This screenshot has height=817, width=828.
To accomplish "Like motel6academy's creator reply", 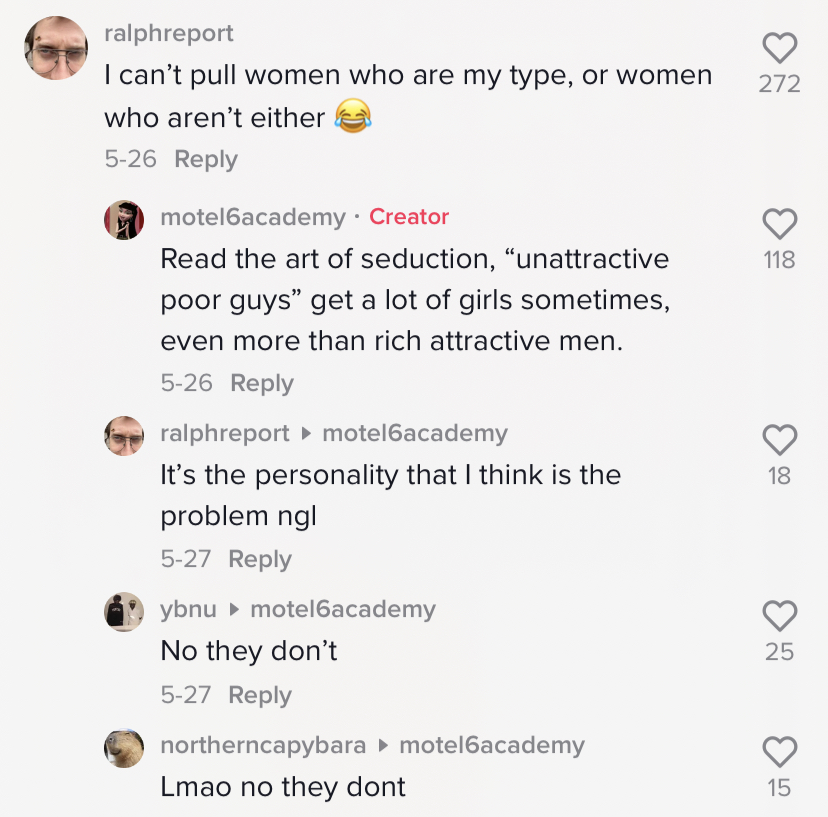I will click(779, 223).
